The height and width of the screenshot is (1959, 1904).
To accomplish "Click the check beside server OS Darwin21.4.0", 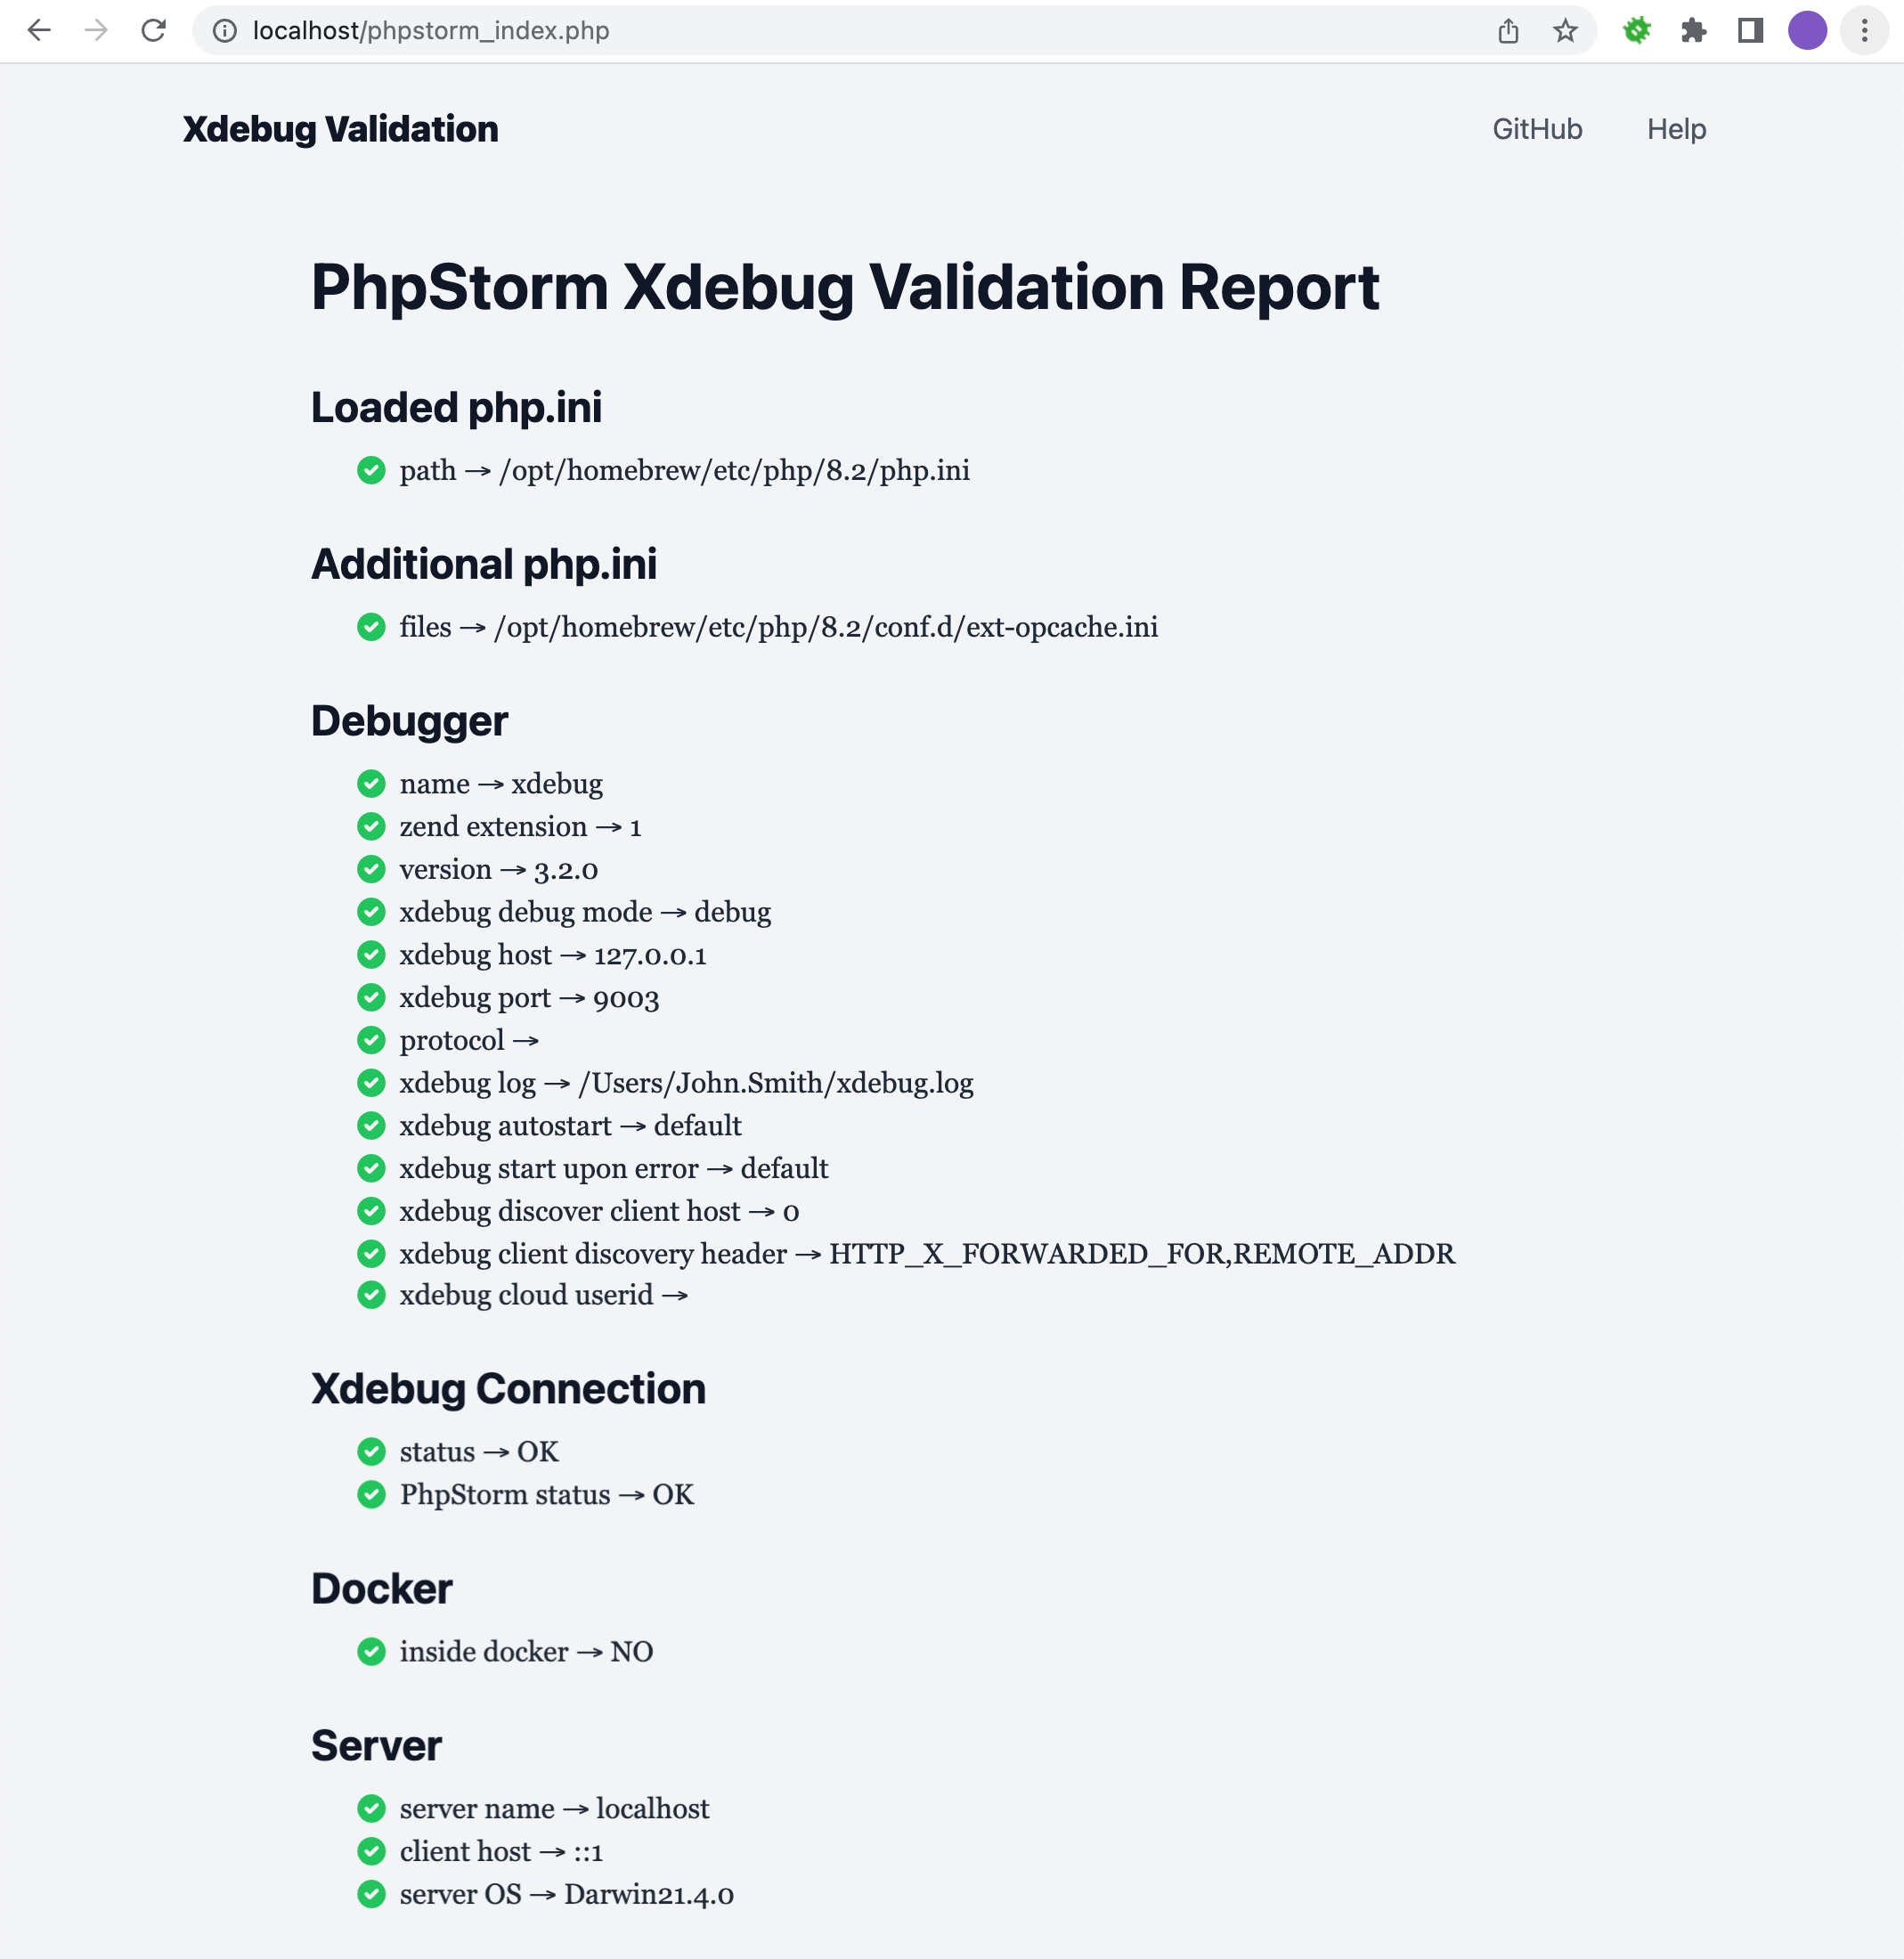I will (372, 1894).
